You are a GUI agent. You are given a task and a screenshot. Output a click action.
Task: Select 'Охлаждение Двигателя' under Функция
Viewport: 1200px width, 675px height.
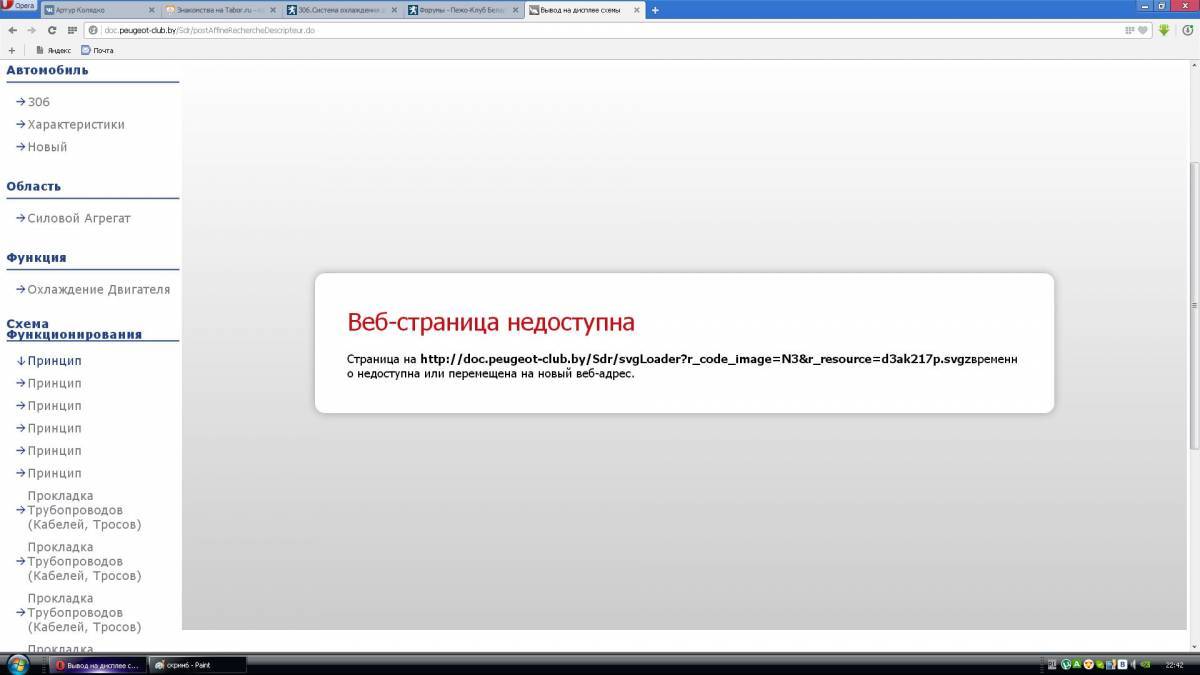pos(98,290)
